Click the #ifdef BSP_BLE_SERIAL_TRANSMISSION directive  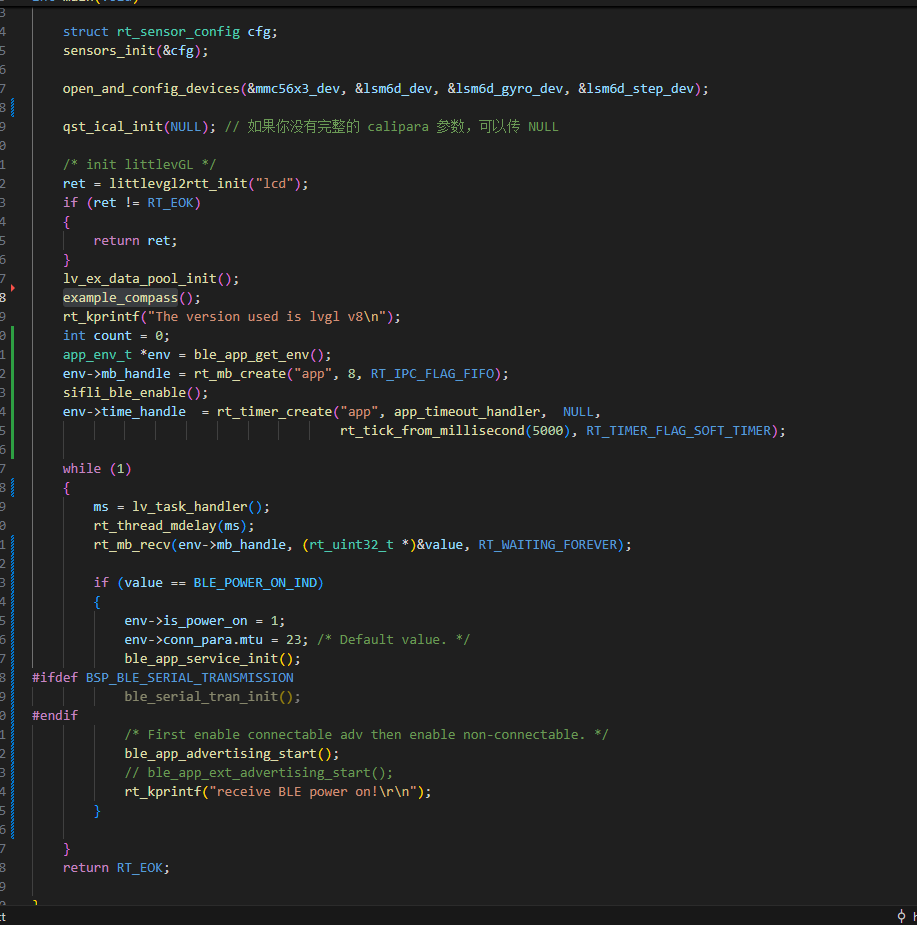162,678
